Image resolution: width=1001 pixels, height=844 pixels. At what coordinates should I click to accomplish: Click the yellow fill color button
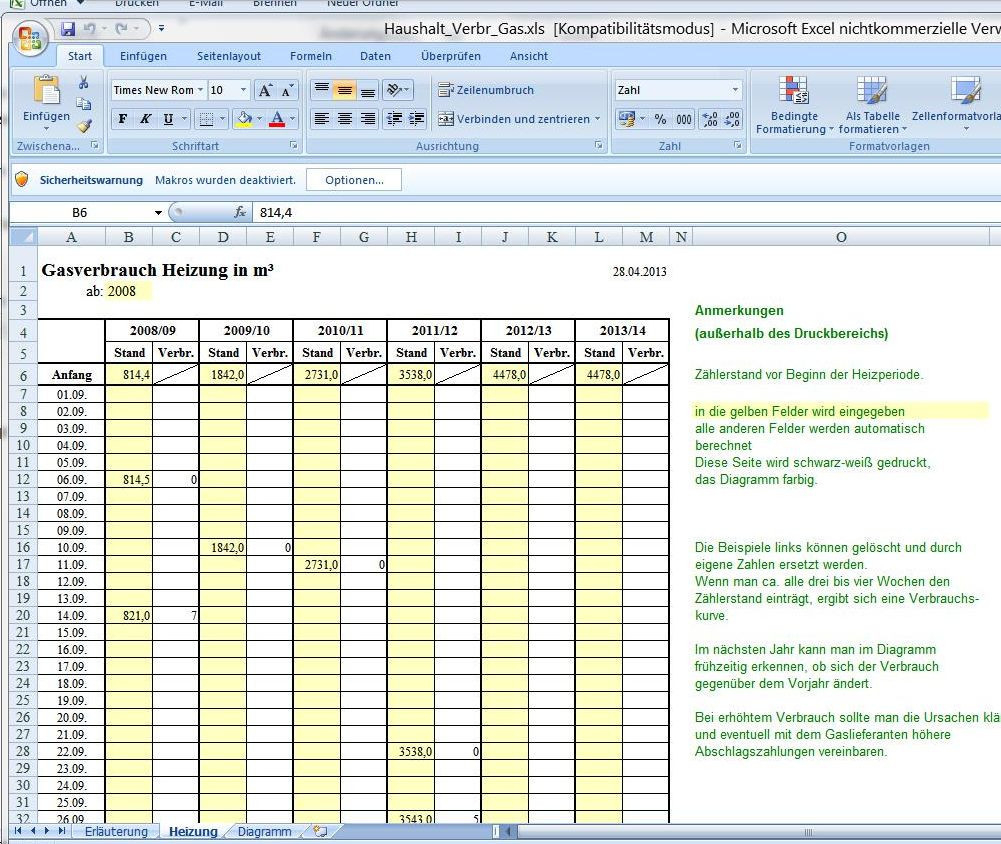pyautogui.click(x=242, y=119)
